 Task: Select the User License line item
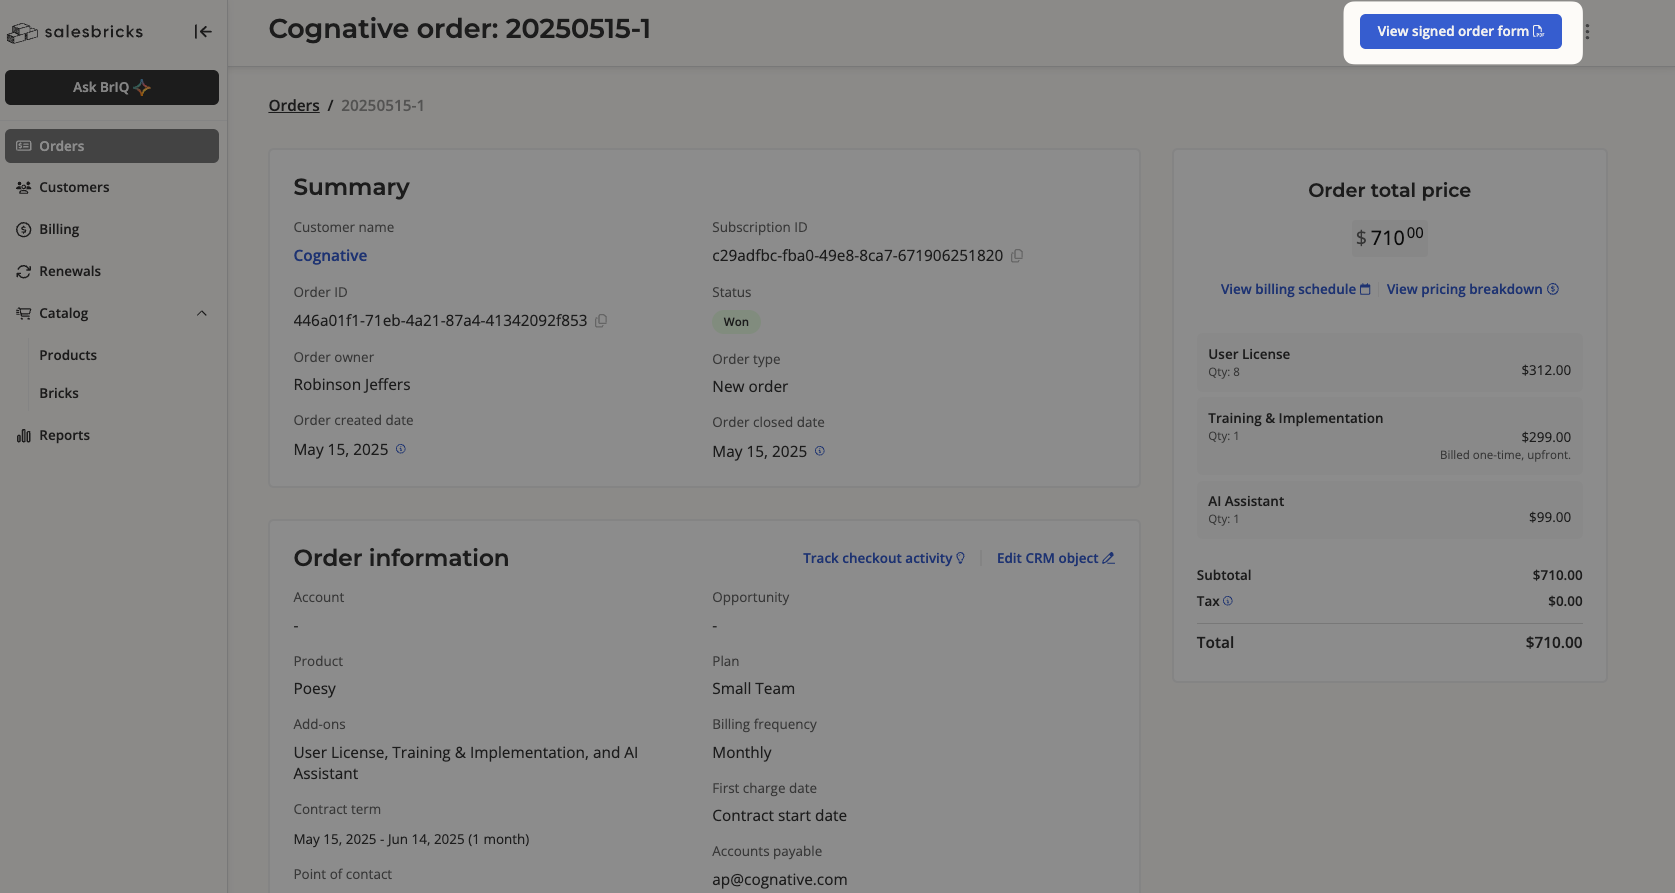(1390, 363)
